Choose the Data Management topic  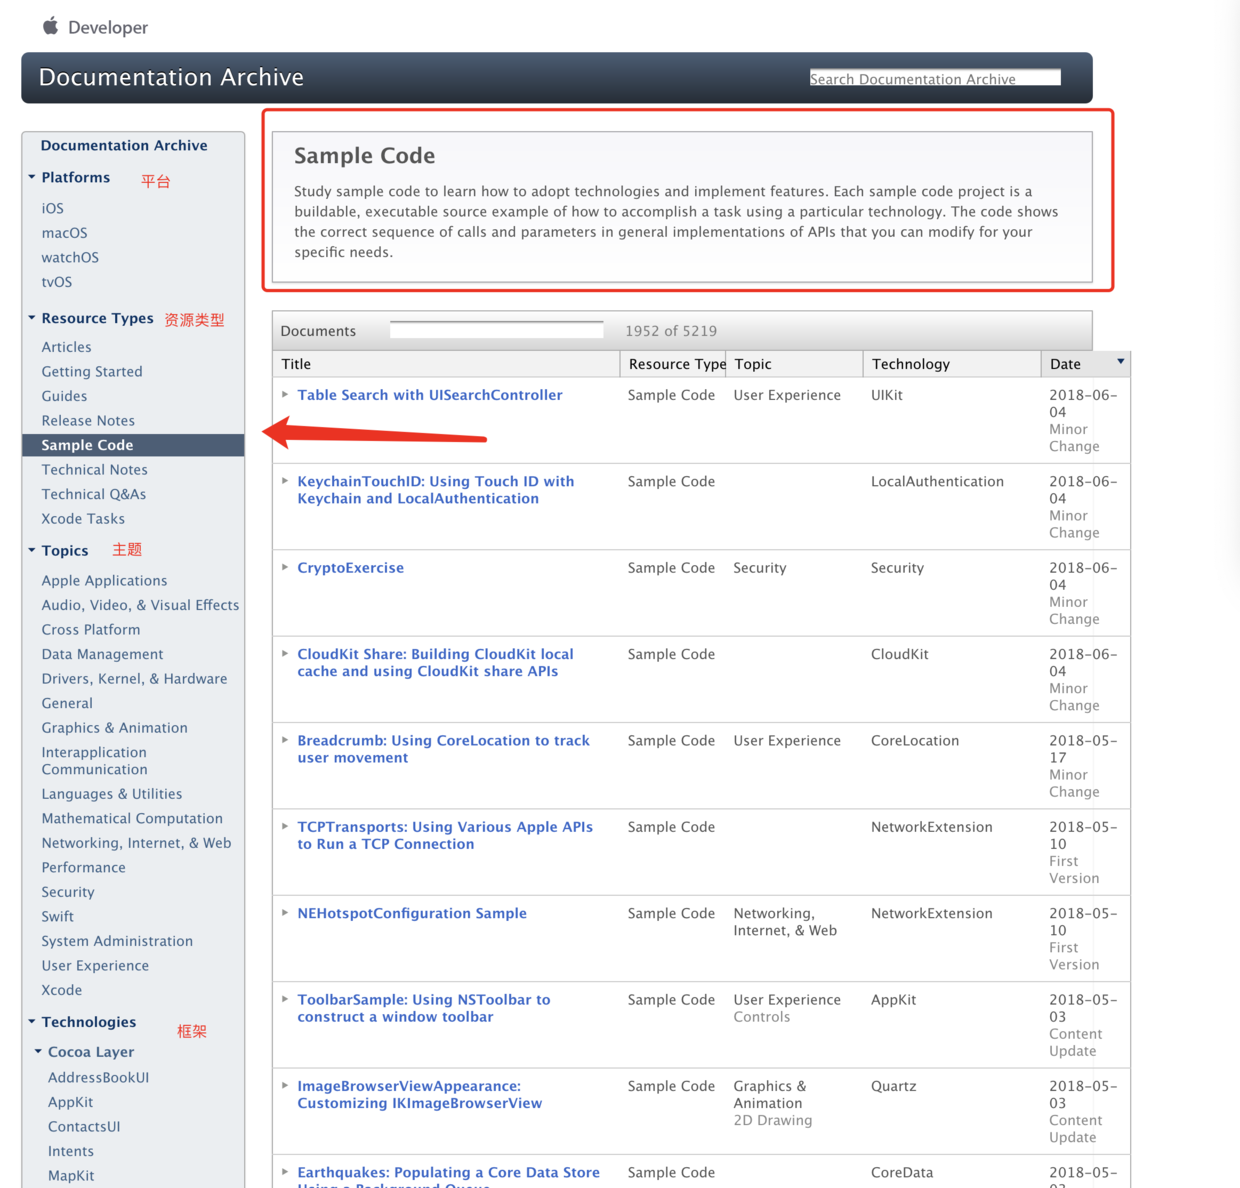coord(102,654)
